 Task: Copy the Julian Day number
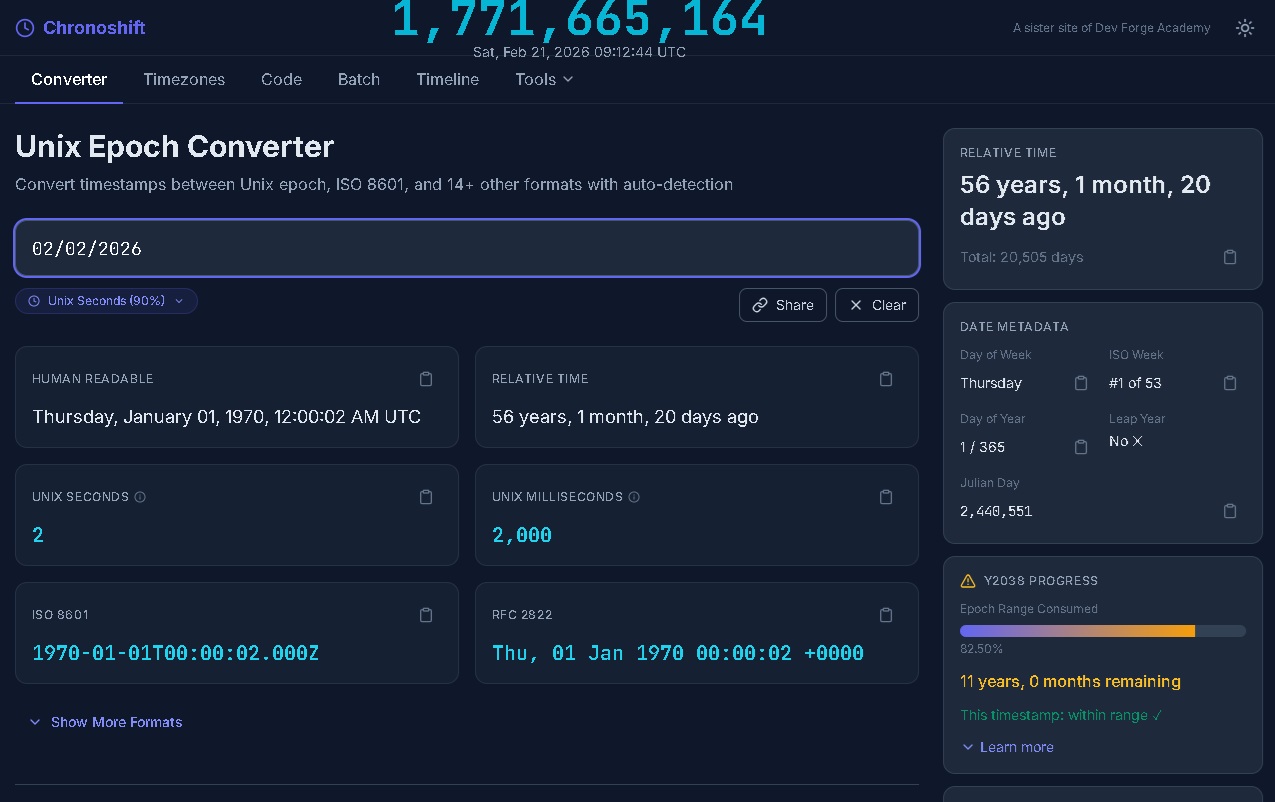(1230, 511)
